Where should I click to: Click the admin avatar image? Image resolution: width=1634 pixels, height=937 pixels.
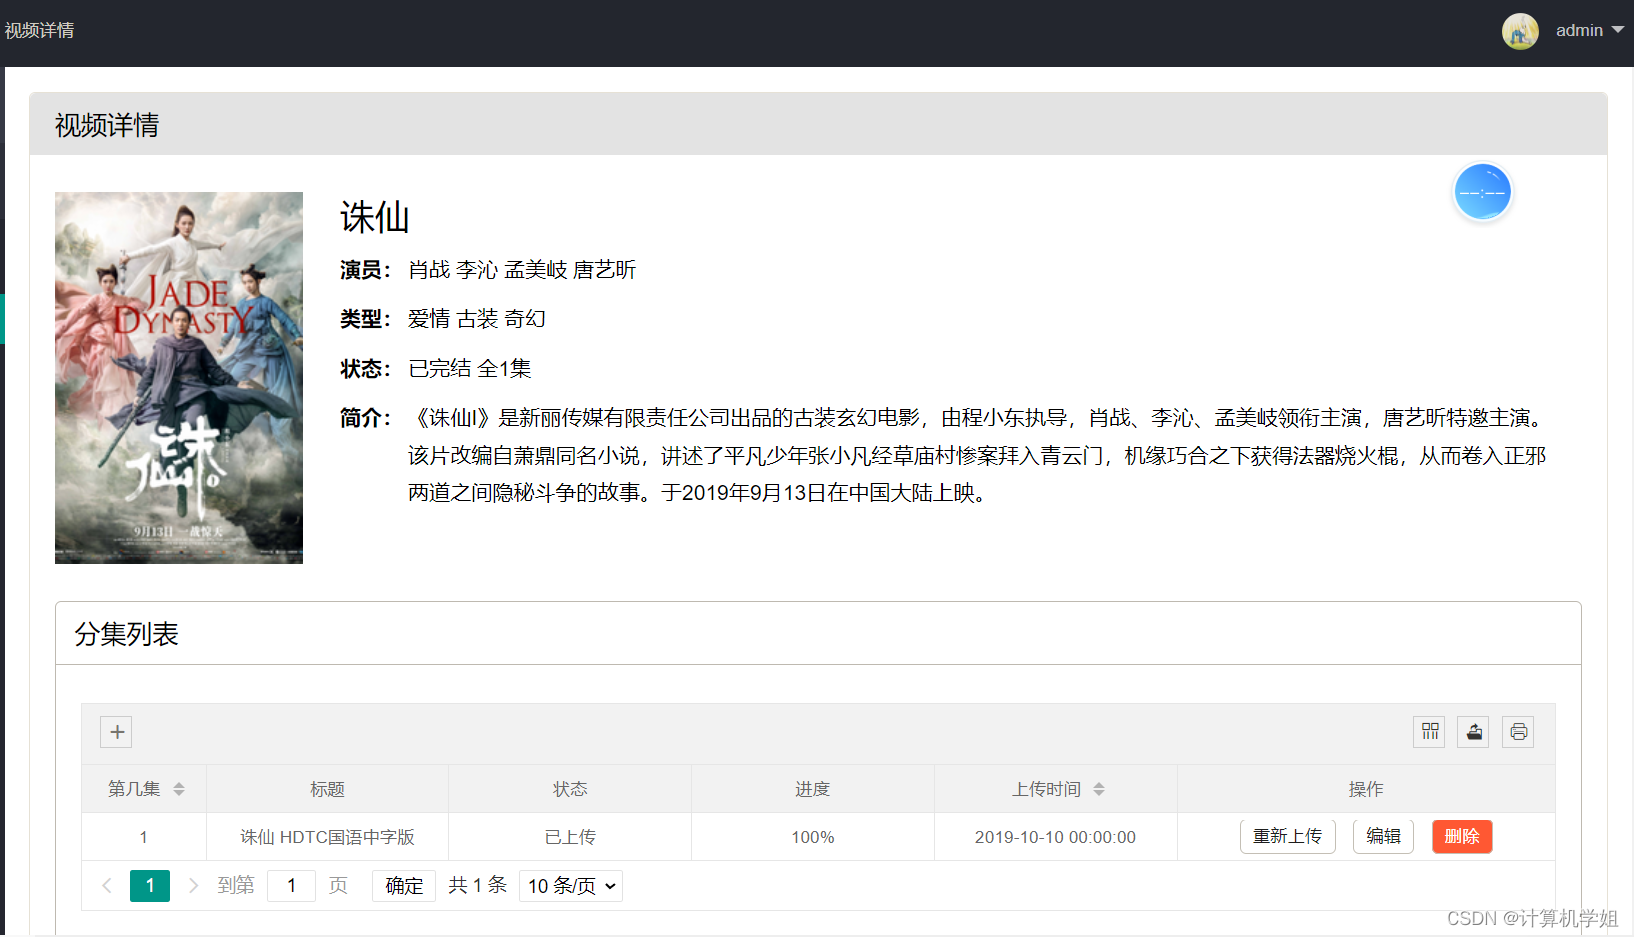(x=1520, y=31)
